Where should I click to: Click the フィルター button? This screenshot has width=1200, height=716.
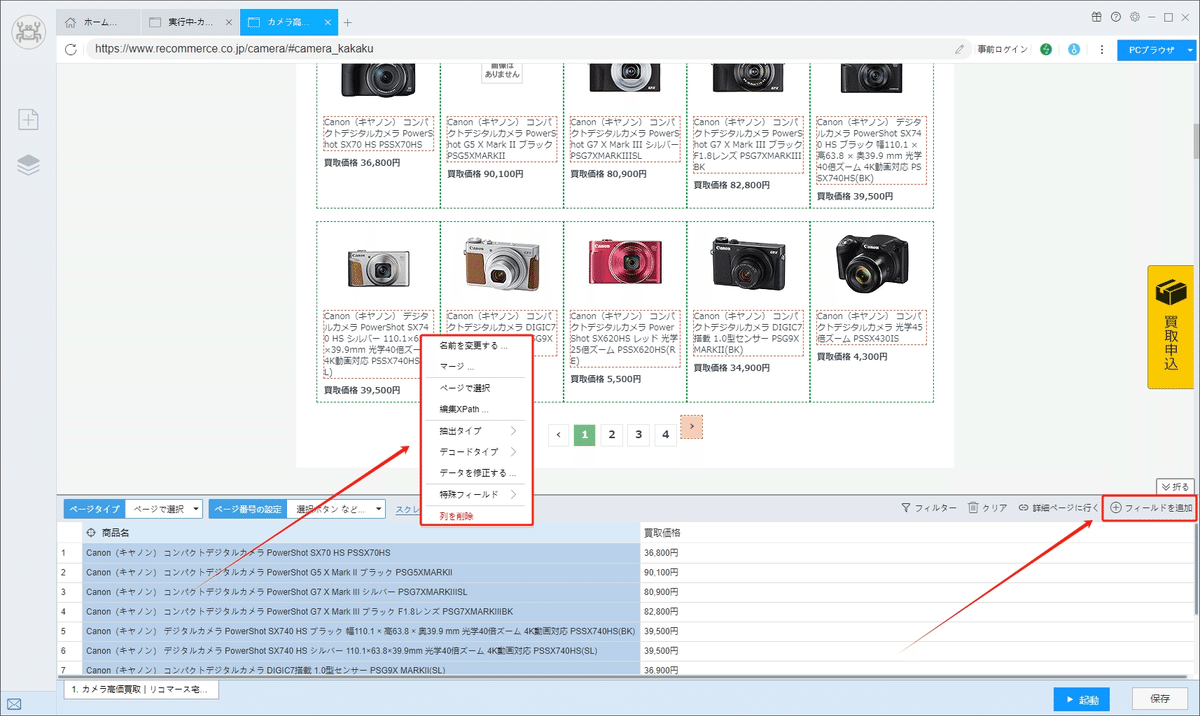click(928, 509)
